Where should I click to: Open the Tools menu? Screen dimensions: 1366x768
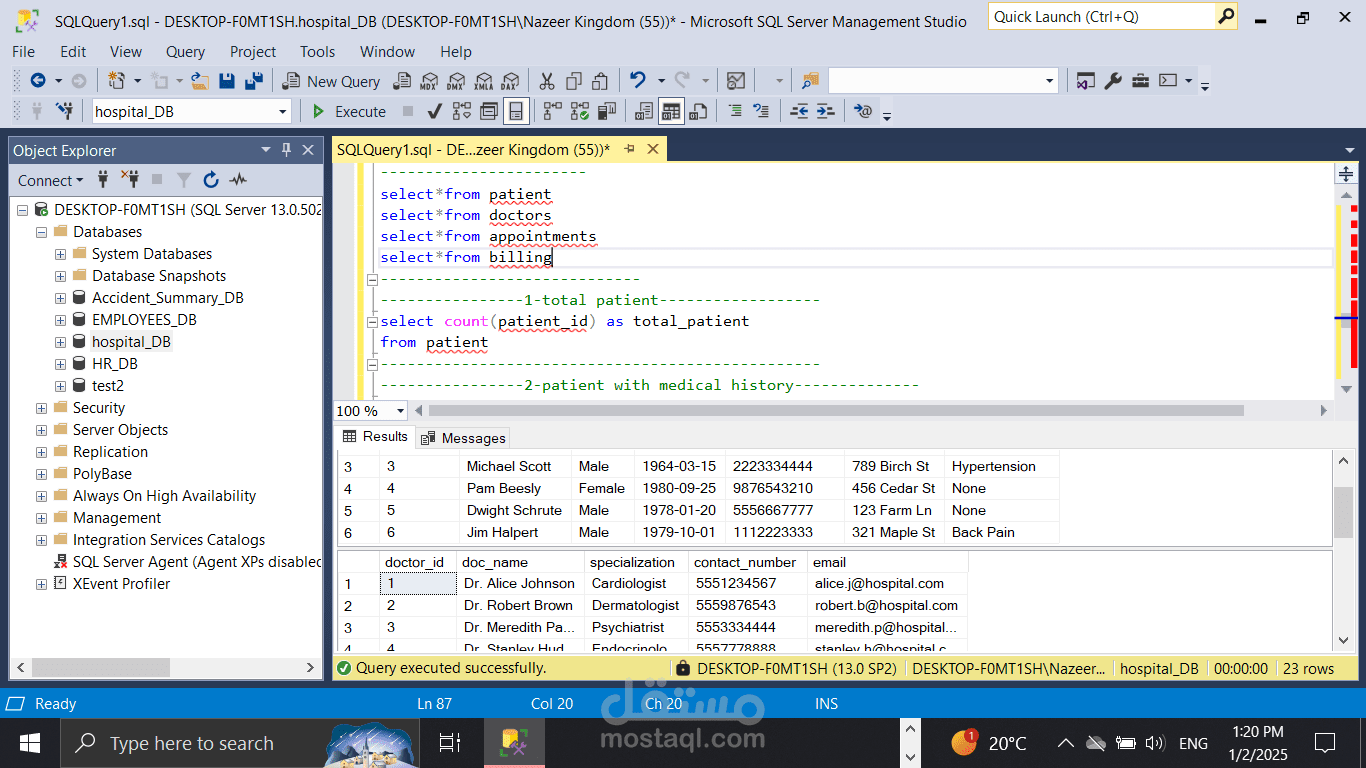[x=317, y=52]
